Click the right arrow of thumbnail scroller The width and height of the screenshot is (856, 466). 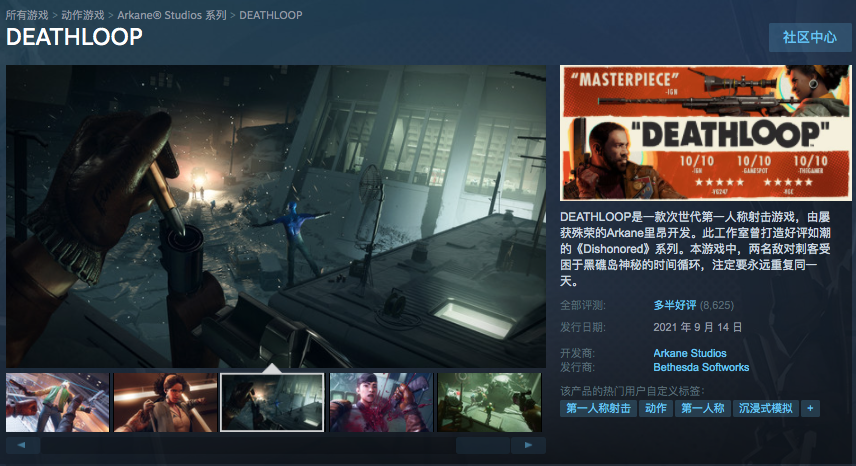coord(528,445)
